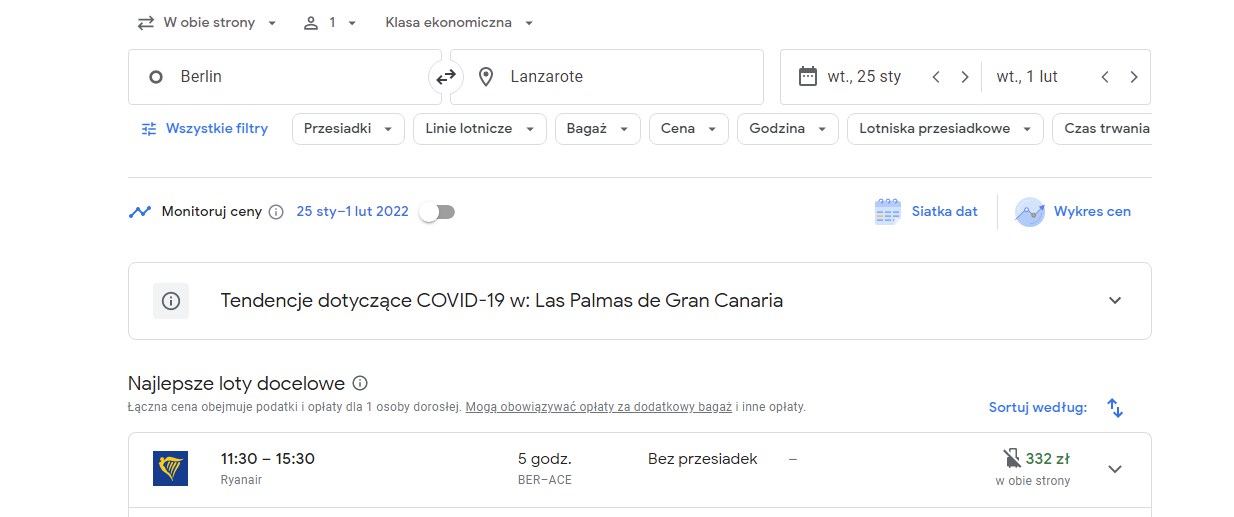1234x517 pixels.
Task: Click the sort arrows icon by Sortuj według
Action: [x=1115, y=407]
